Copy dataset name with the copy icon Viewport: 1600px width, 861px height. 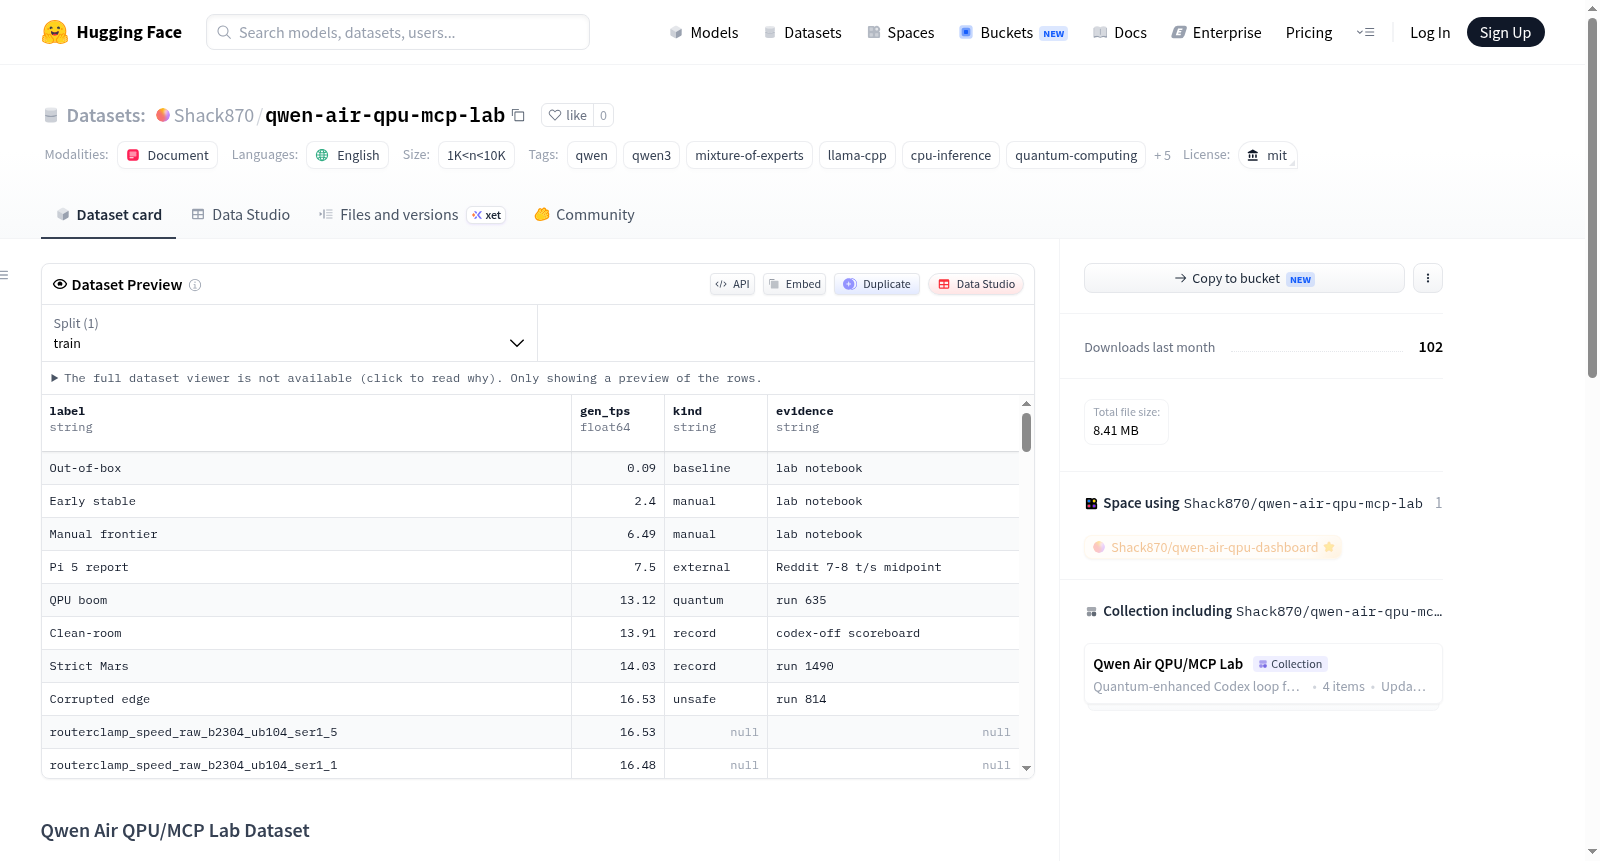click(518, 115)
